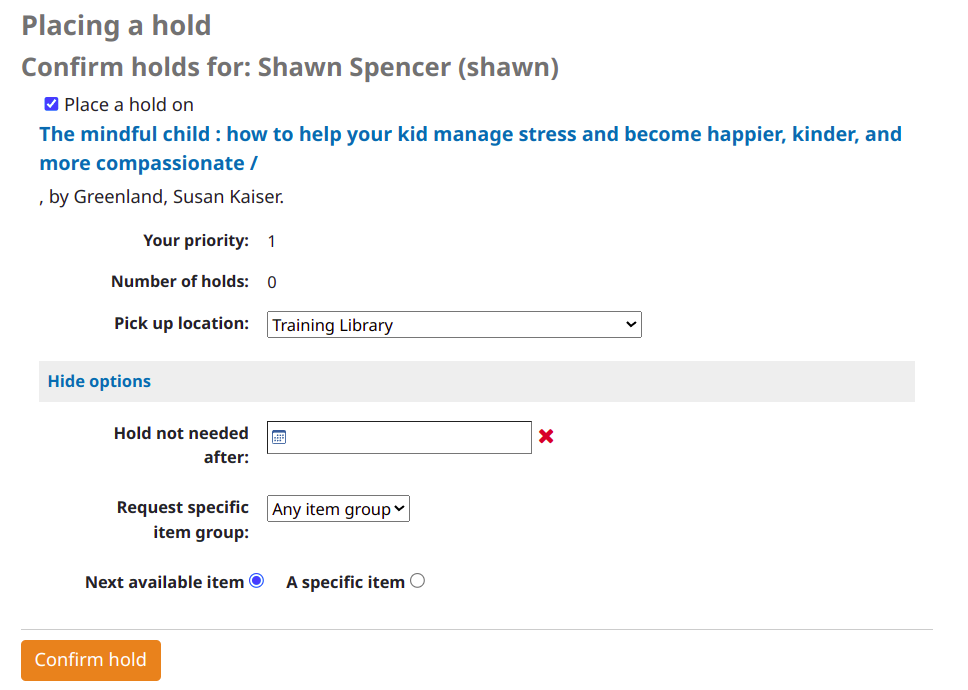Click the 'Request specific item group:' label

coord(182,520)
